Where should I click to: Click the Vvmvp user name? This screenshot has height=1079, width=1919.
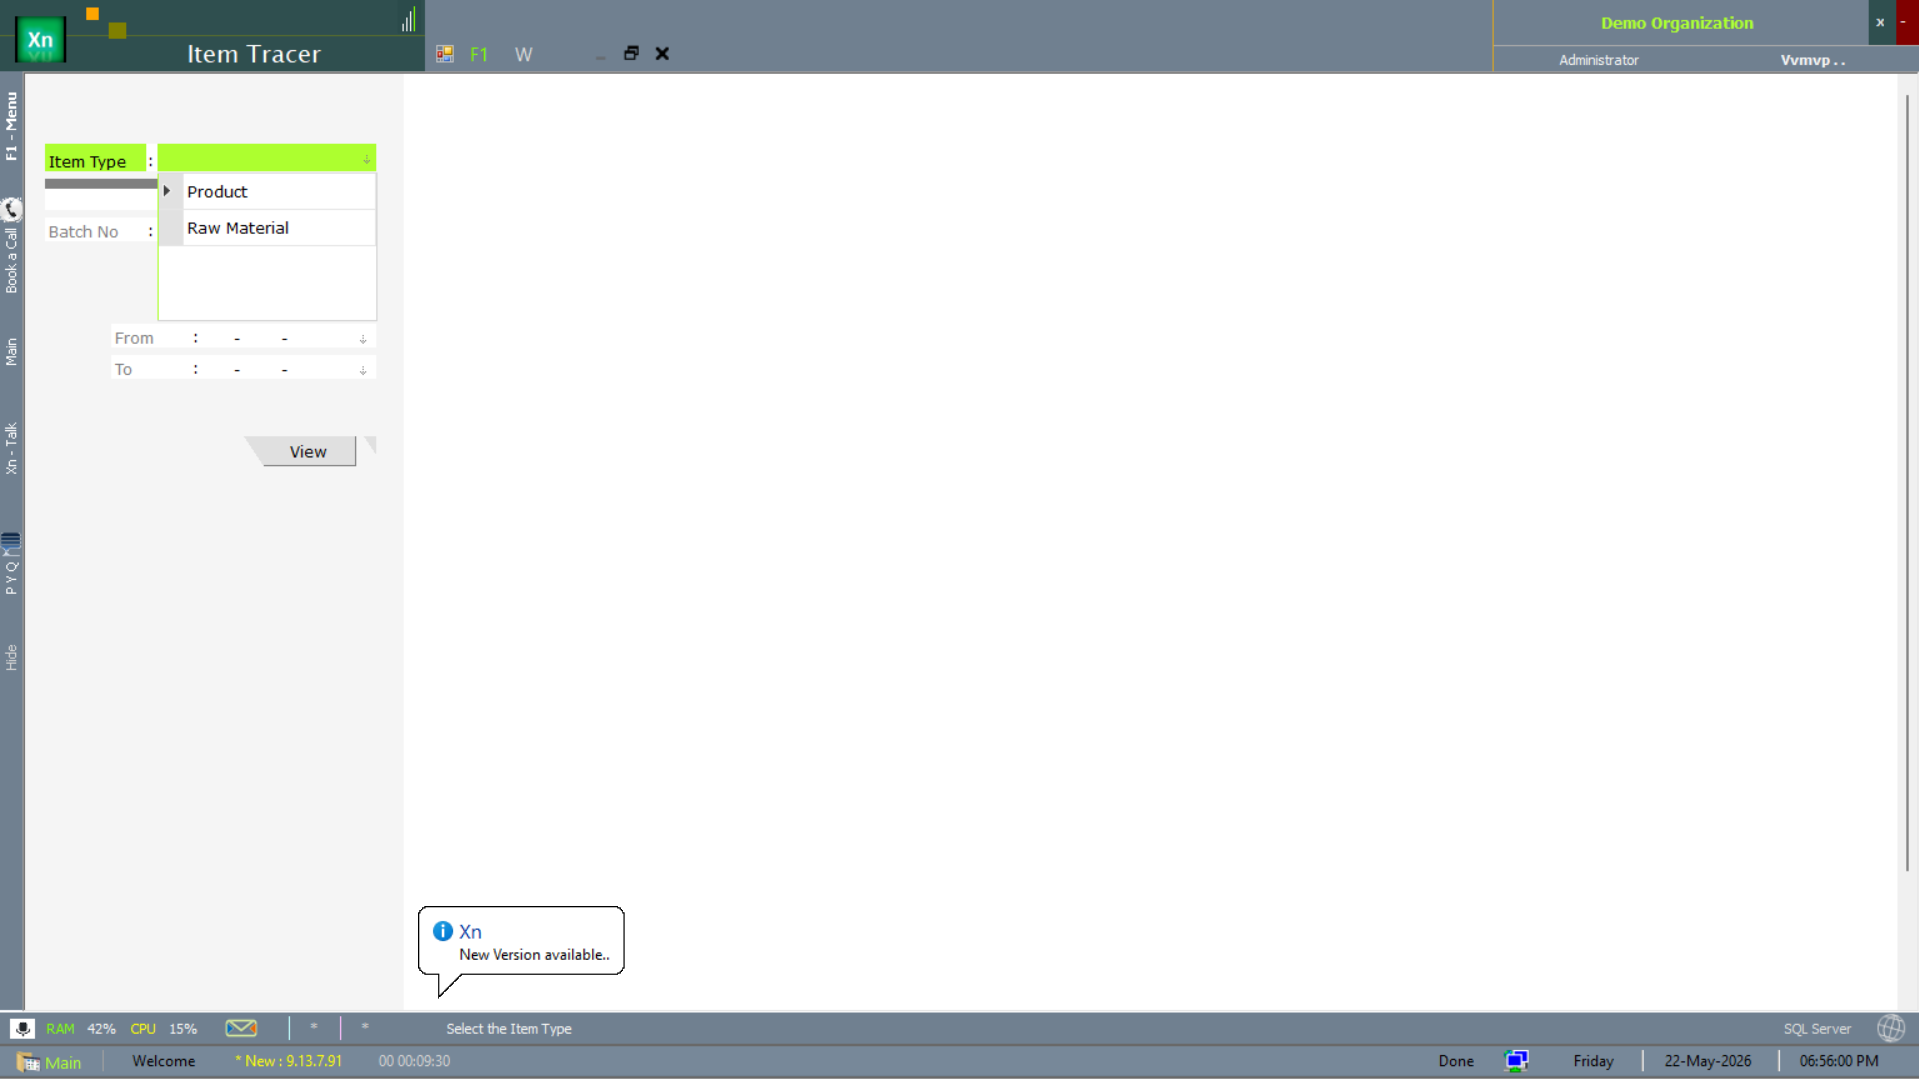pyautogui.click(x=1812, y=60)
